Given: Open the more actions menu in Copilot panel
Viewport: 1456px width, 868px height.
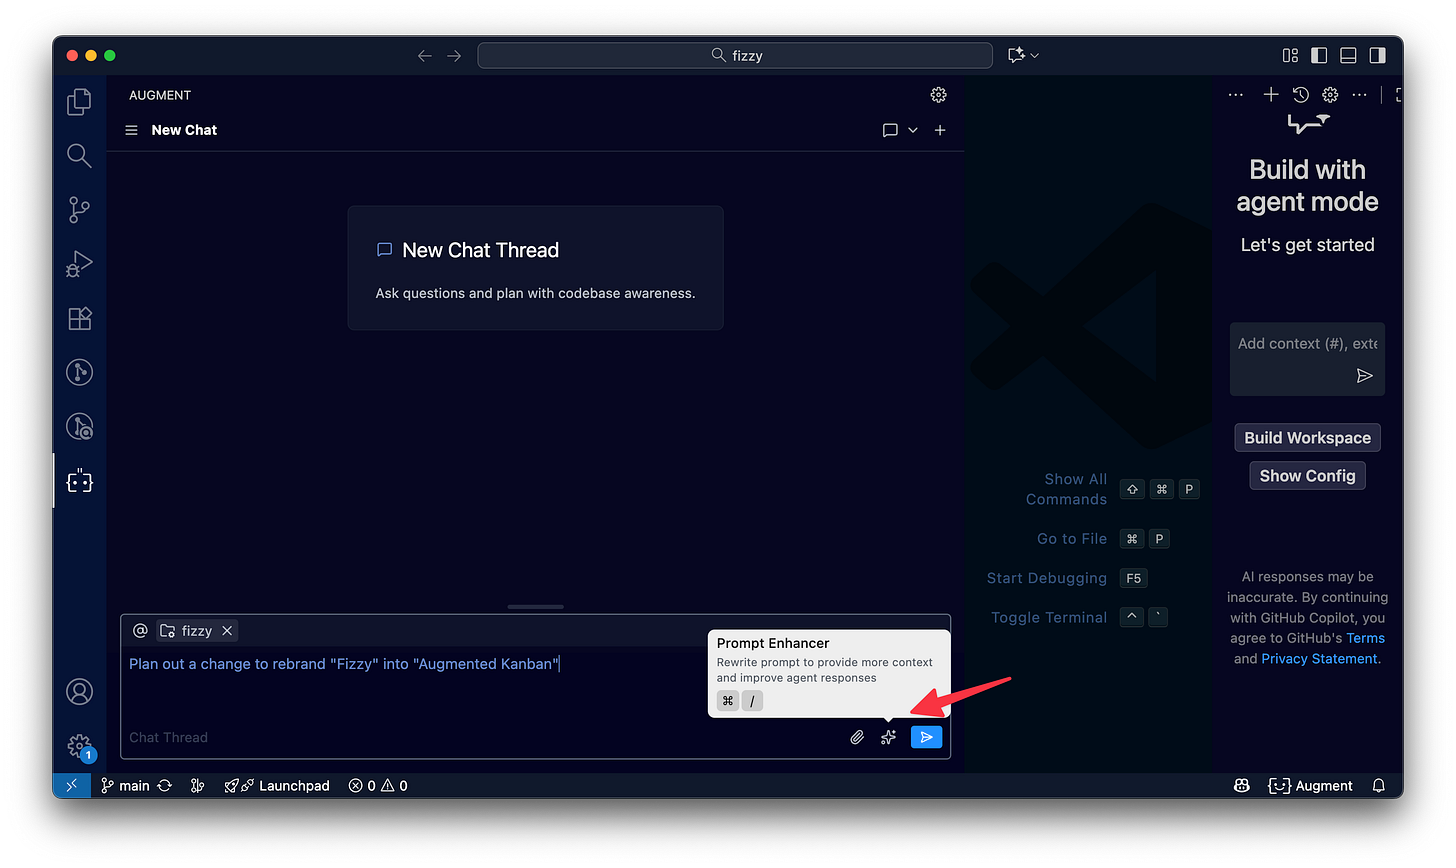Looking at the screenshot, I should [x=1359, y=94].
